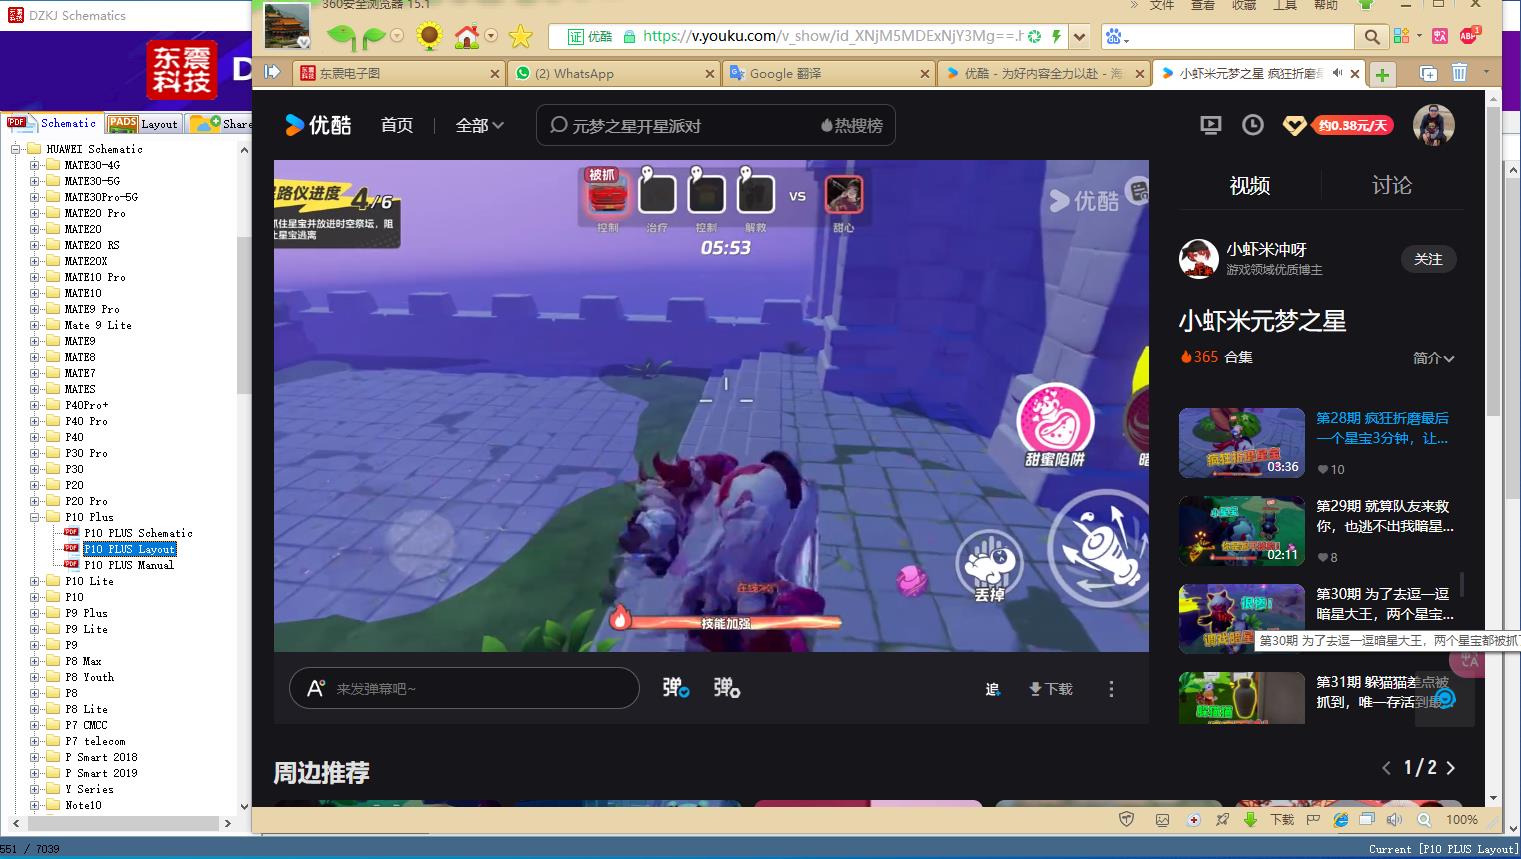Click the security shield icon in status bar

[1127, 819]
